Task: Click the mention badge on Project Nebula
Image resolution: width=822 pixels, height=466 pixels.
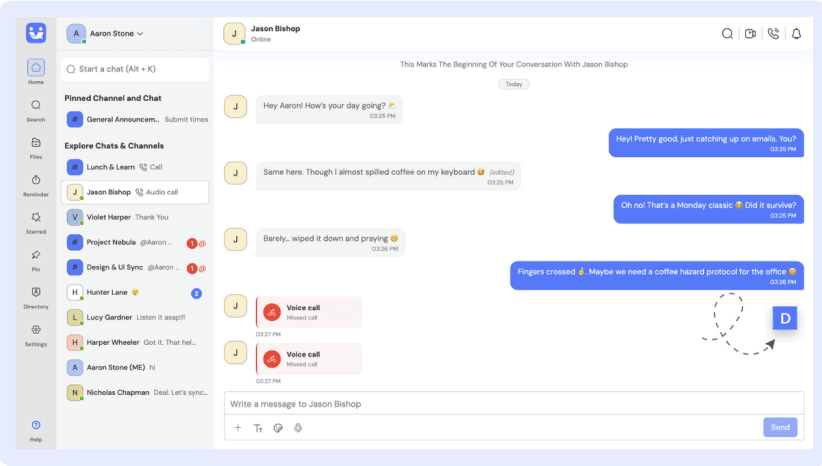Action: tap(202, 243)
